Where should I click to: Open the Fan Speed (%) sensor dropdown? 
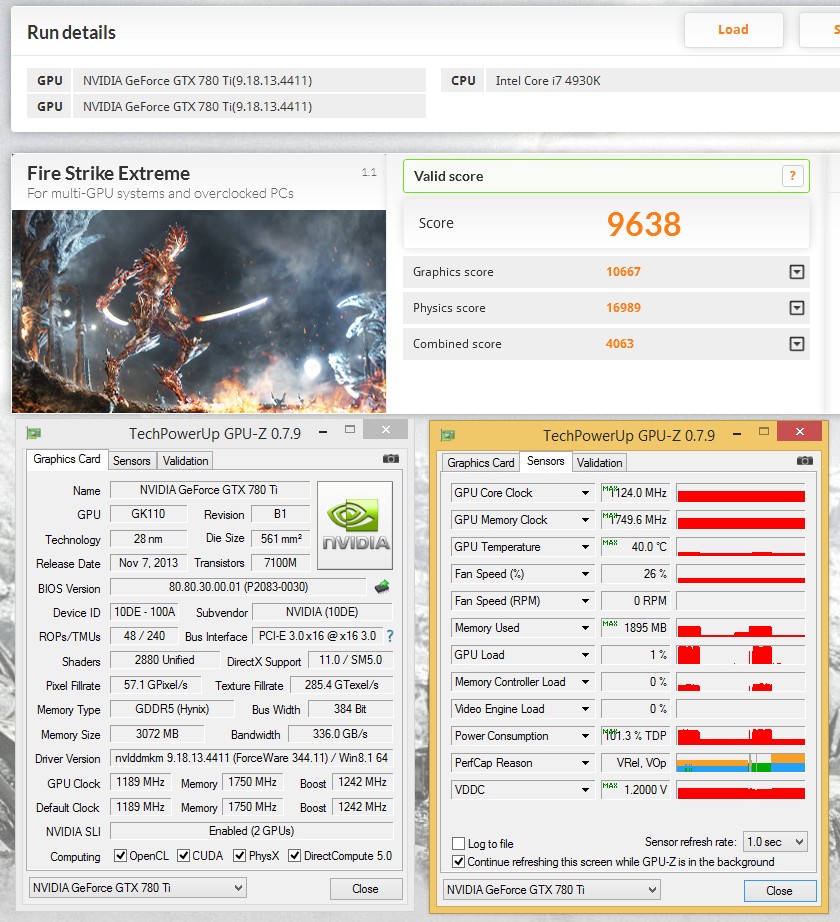585,574
